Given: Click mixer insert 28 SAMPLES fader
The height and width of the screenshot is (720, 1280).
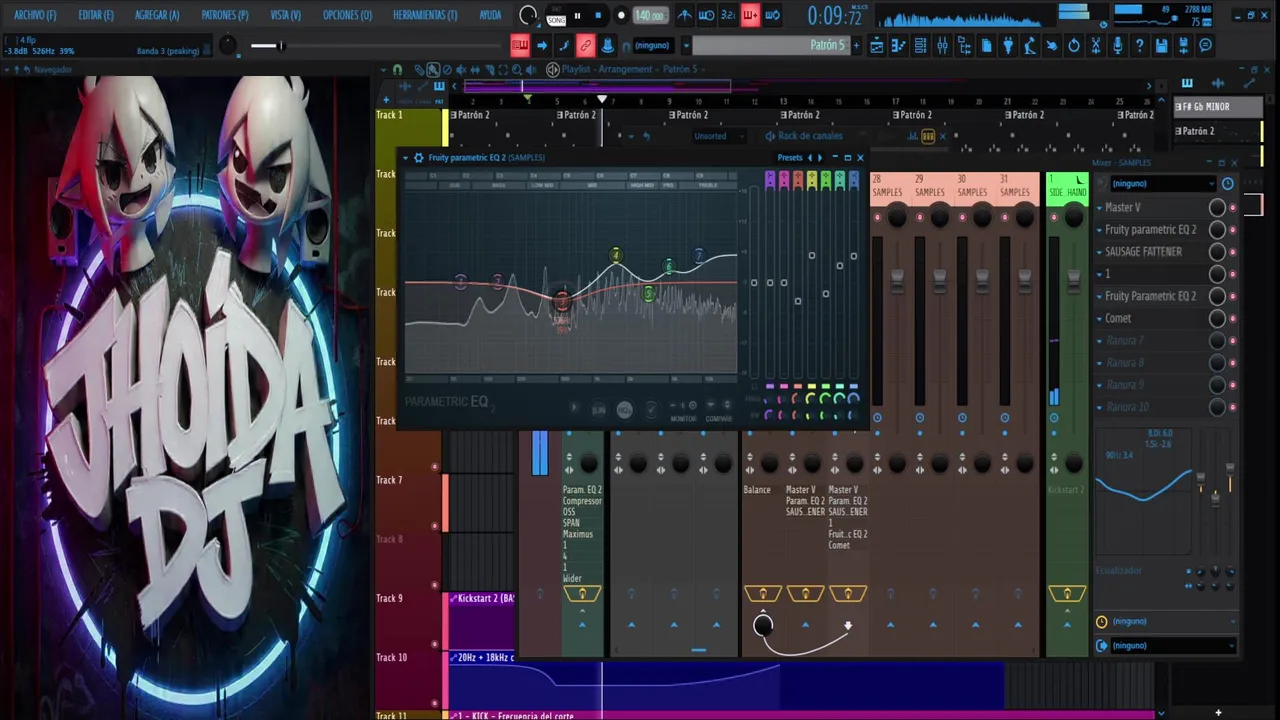Looking at the screenshot, I should tap(897, 280).
